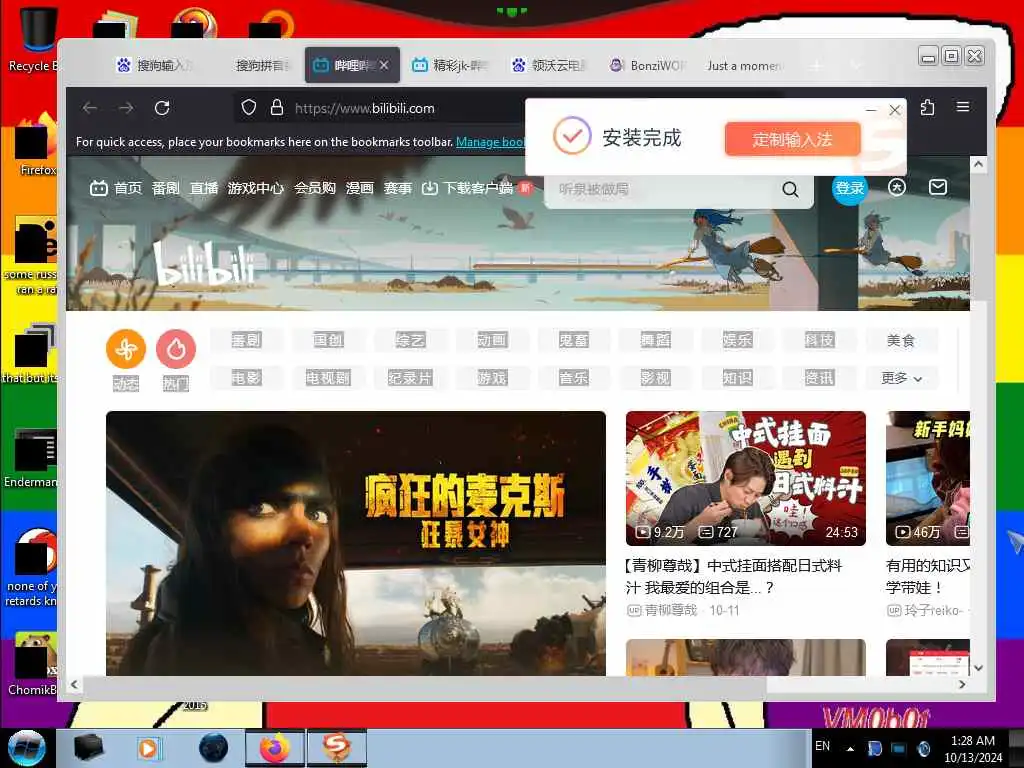Open a new browser tab with plus
This screenshot has height=768, width=1024.
coord(816,65)
